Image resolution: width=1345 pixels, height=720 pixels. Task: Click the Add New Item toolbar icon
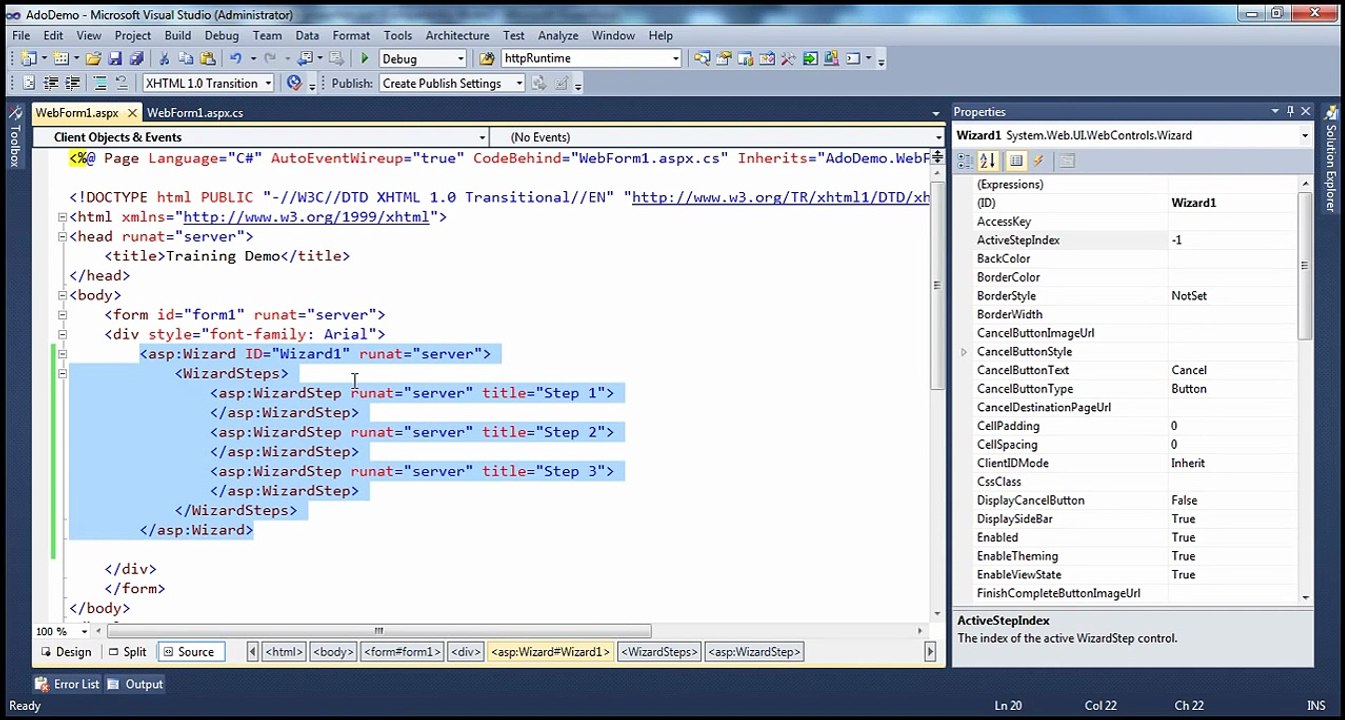pos(60,59)
